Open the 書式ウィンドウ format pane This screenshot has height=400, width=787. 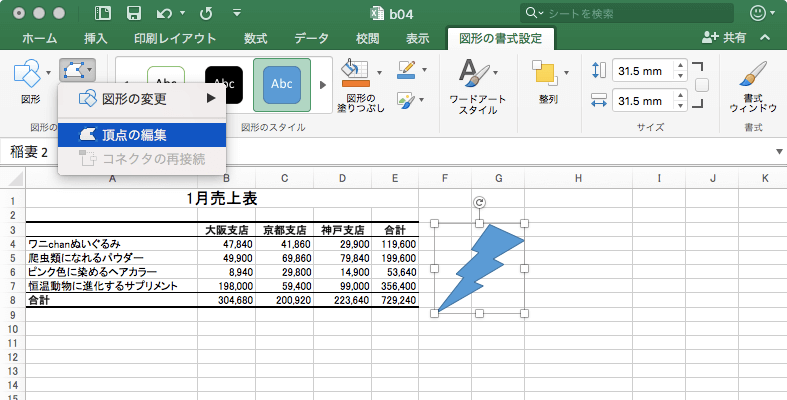pos(753,86)
